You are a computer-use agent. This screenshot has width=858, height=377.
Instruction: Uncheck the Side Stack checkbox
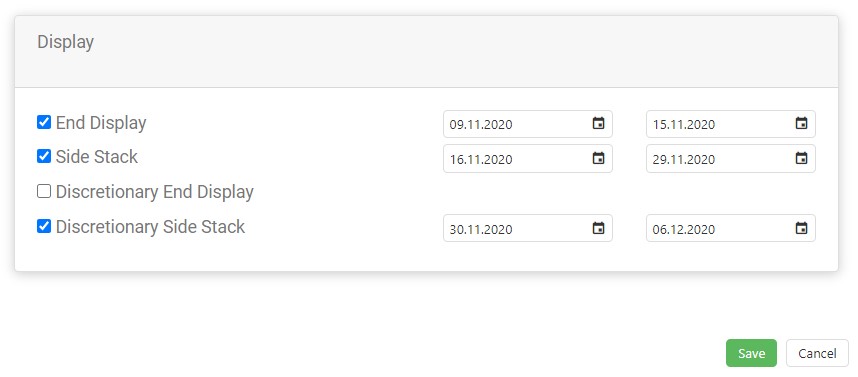click(x=44, y=156)
